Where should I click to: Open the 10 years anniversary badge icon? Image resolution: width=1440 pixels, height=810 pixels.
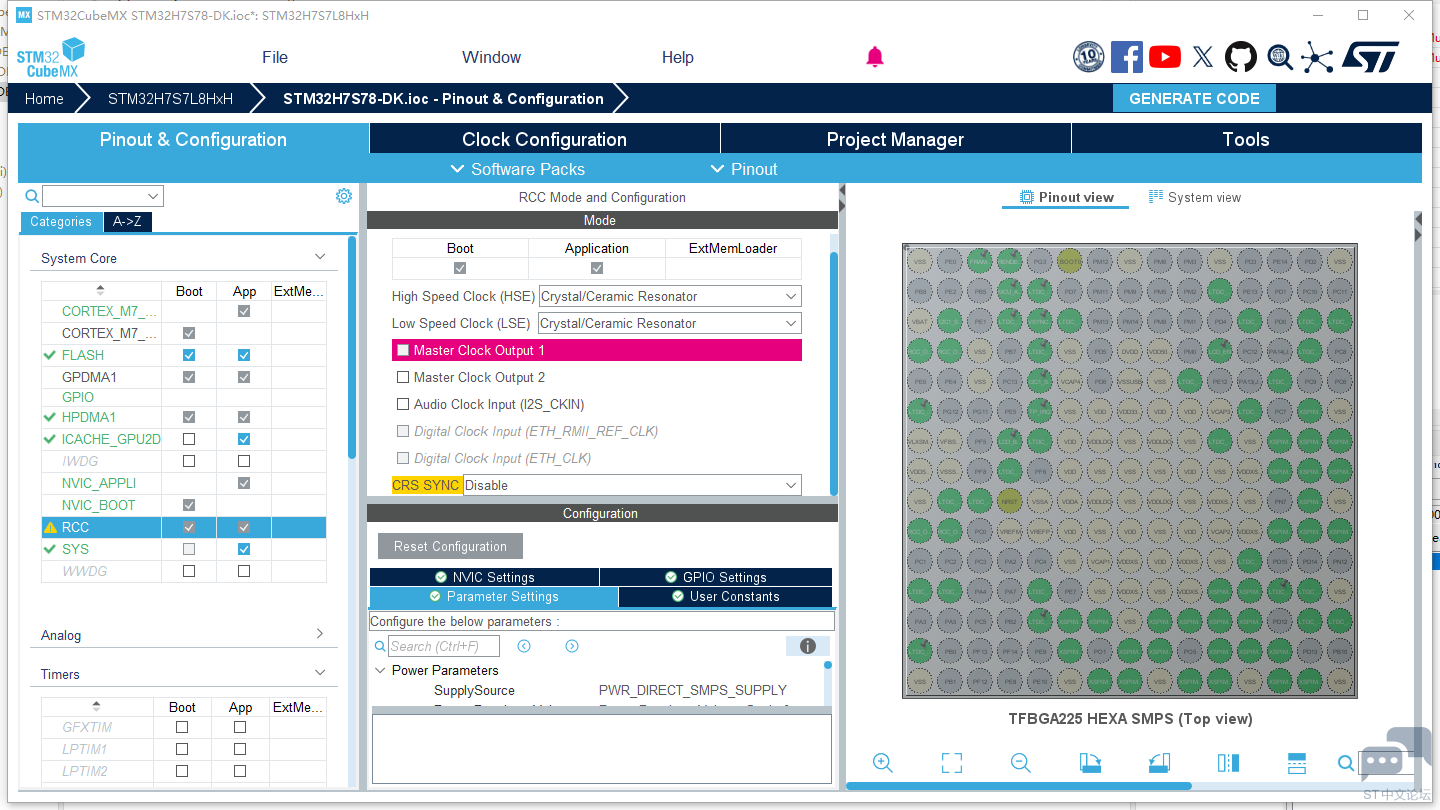1088,57
